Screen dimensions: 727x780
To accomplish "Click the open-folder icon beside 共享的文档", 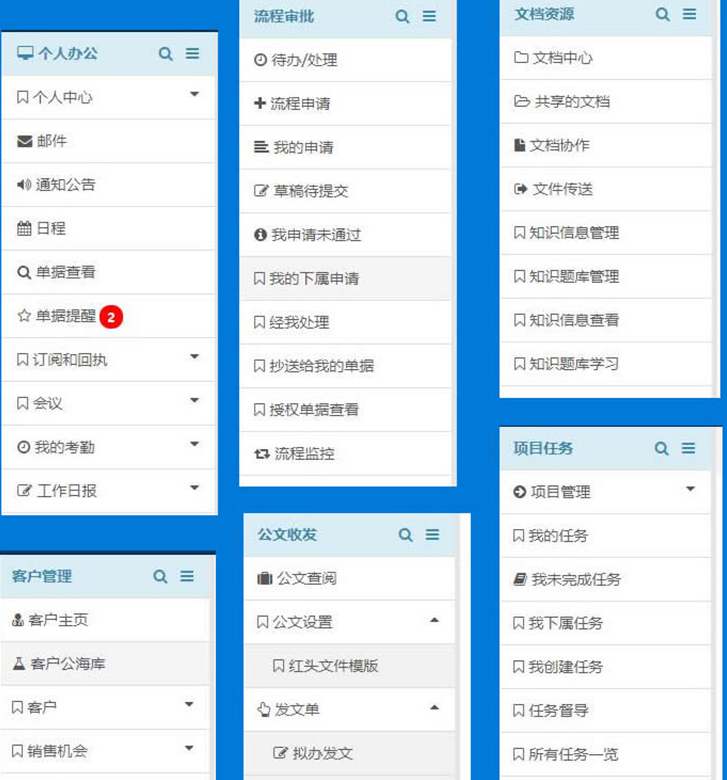I will coord(522,101).
